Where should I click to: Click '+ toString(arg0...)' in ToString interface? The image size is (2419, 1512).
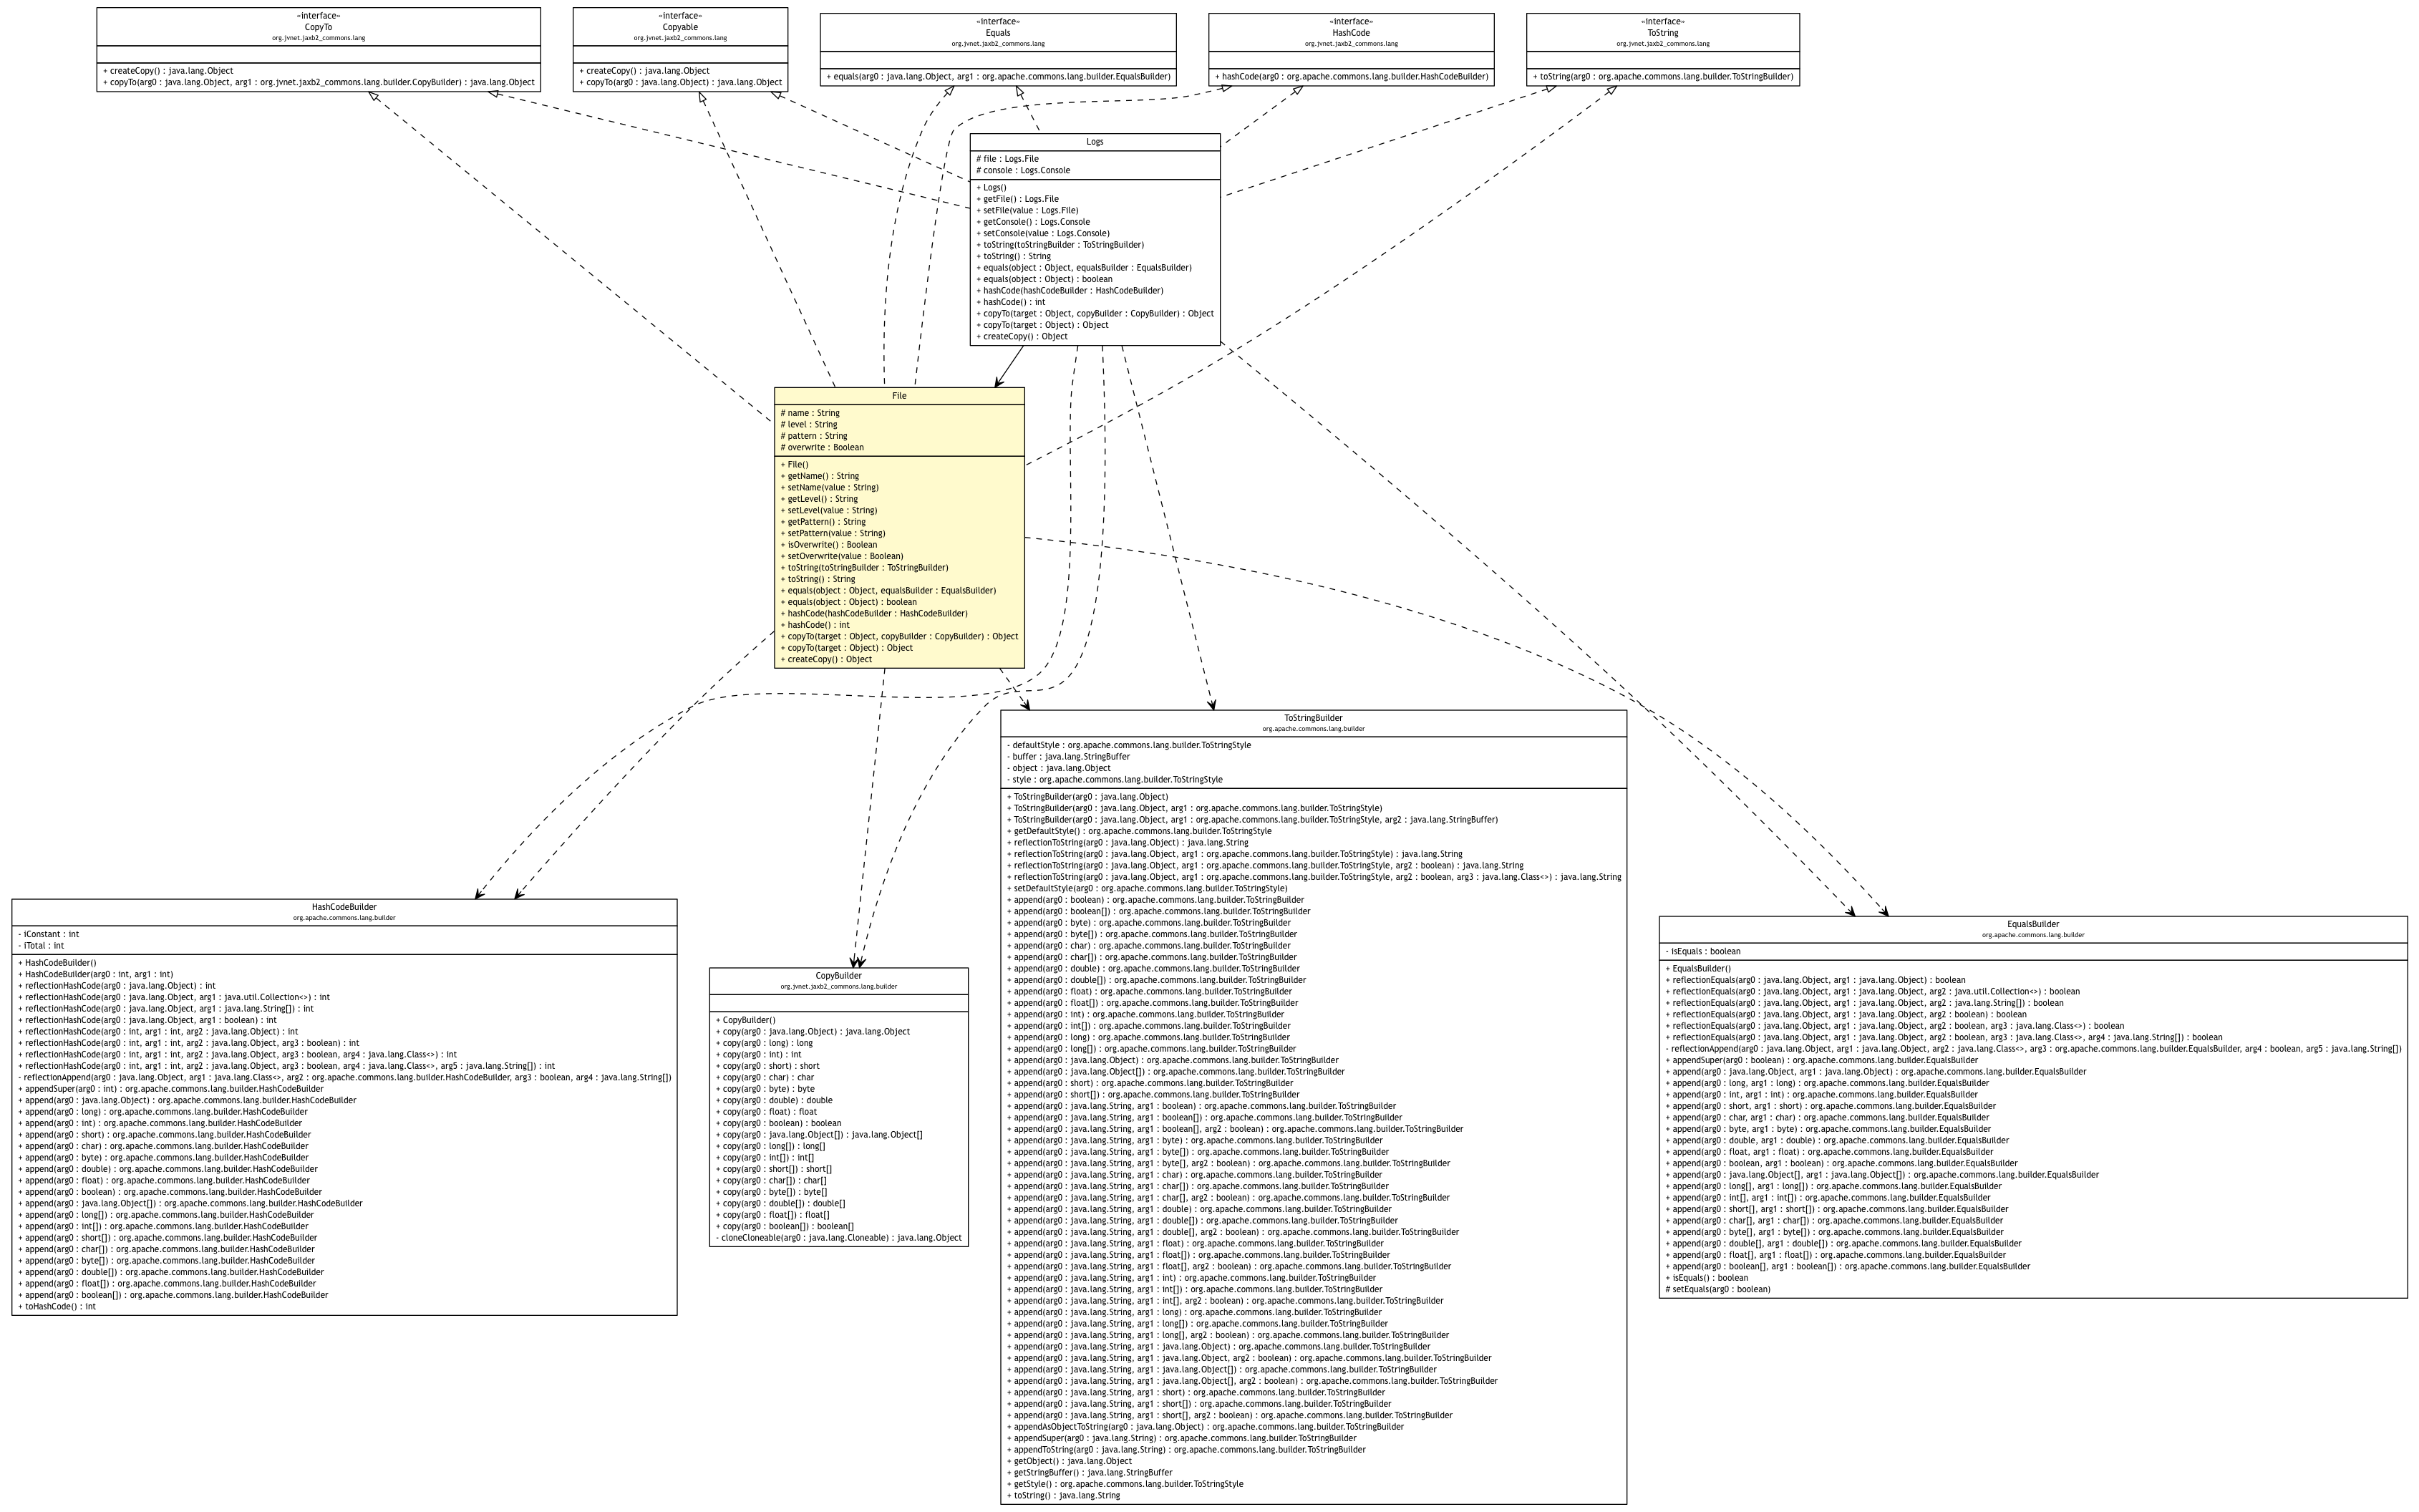(x=1662, y=77)
